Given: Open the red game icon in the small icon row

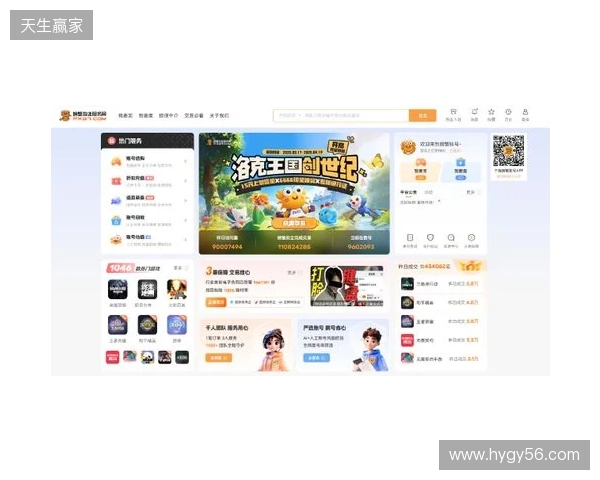Looking at the screenshot, I should coord(112,357).
